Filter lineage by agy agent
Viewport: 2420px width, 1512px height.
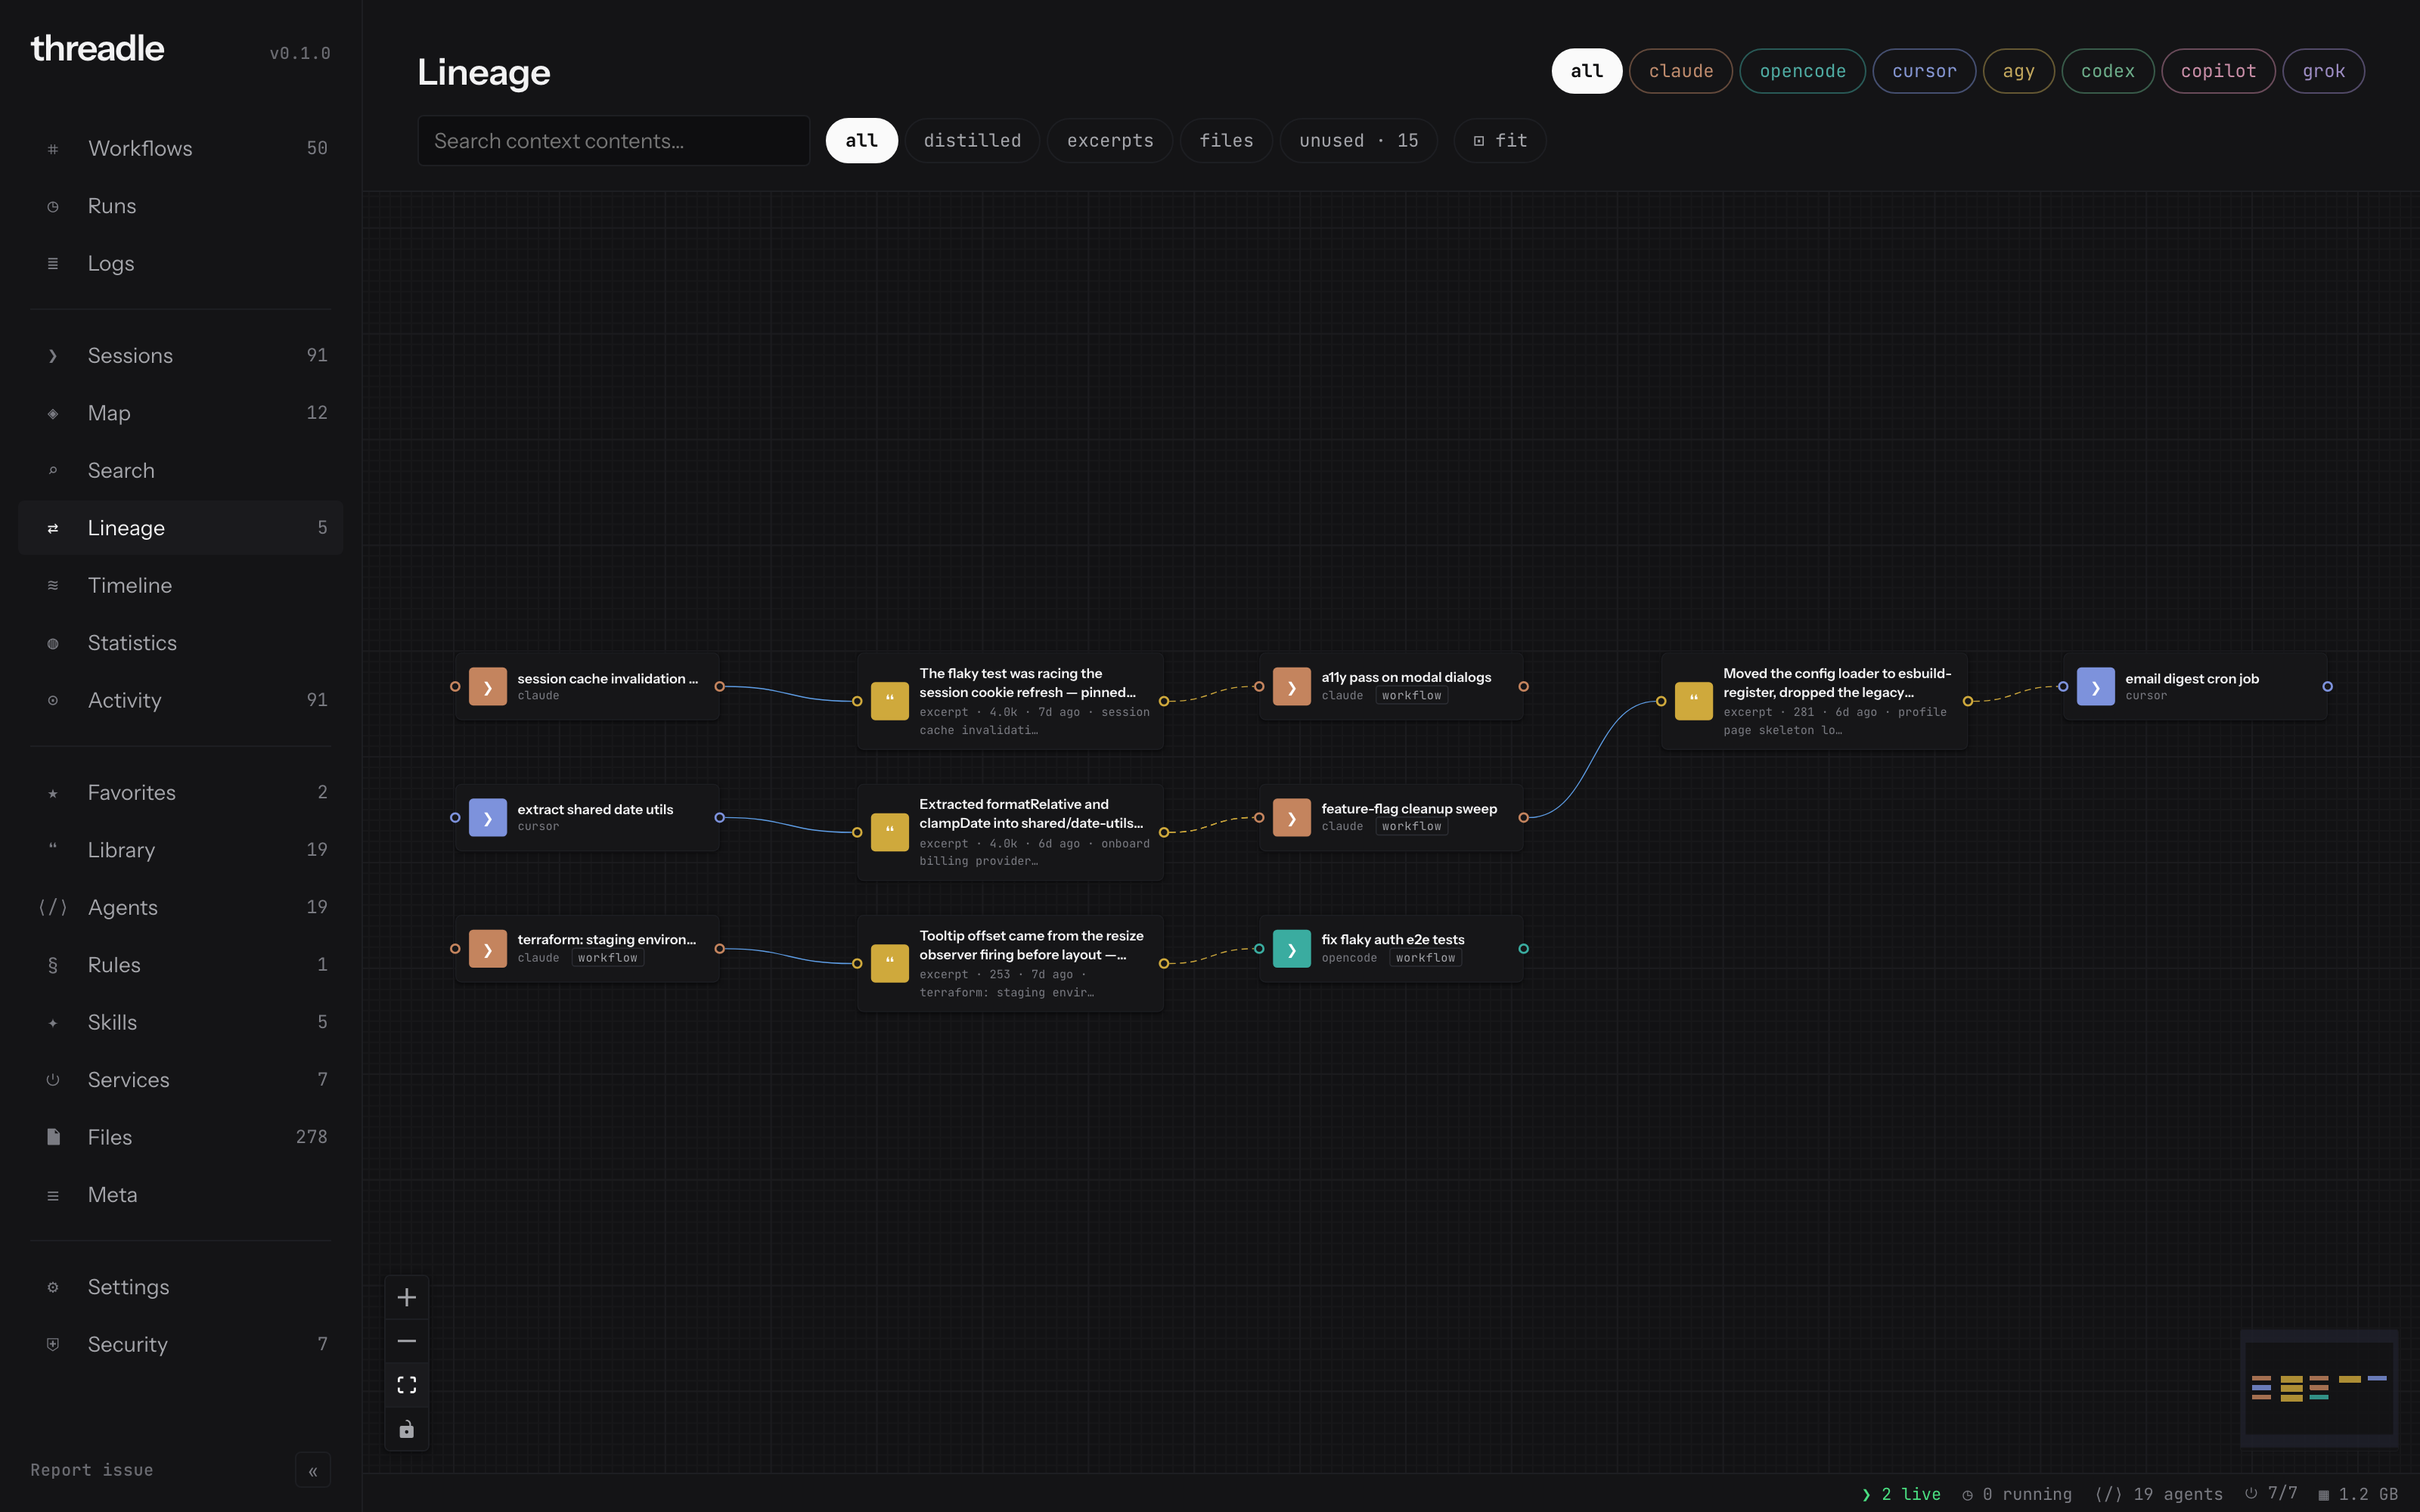(x=2018, y=71)
